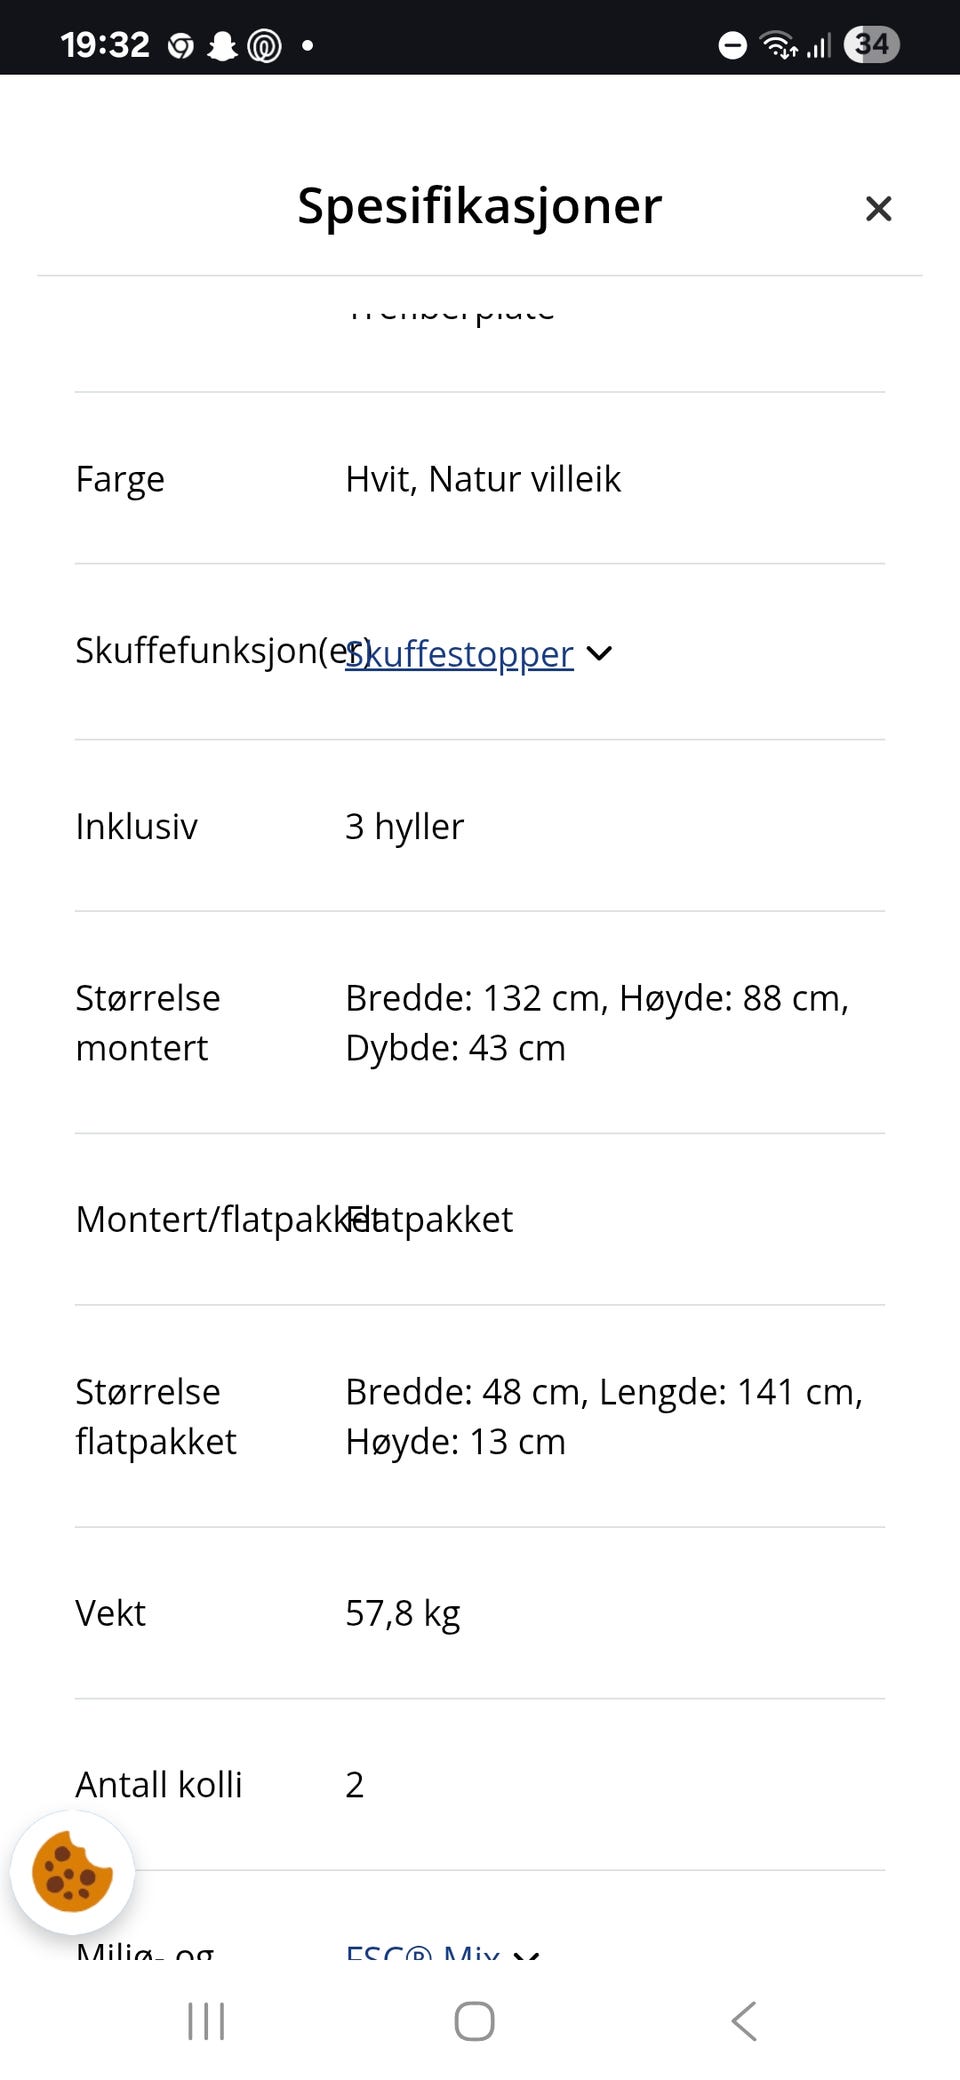Tap the battery level indicator showing 34

pyautogui.click(x=871, y=44)
